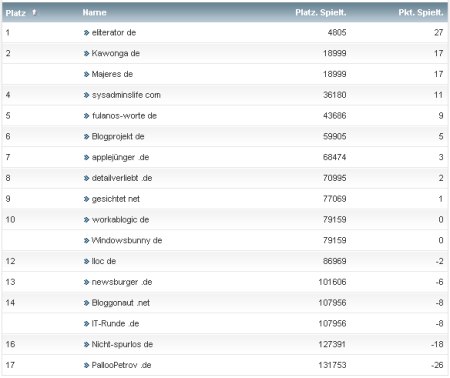The height and width of the screenshot is (378, 450).
Task: Select the points value 27
Action: click(439, 33)
